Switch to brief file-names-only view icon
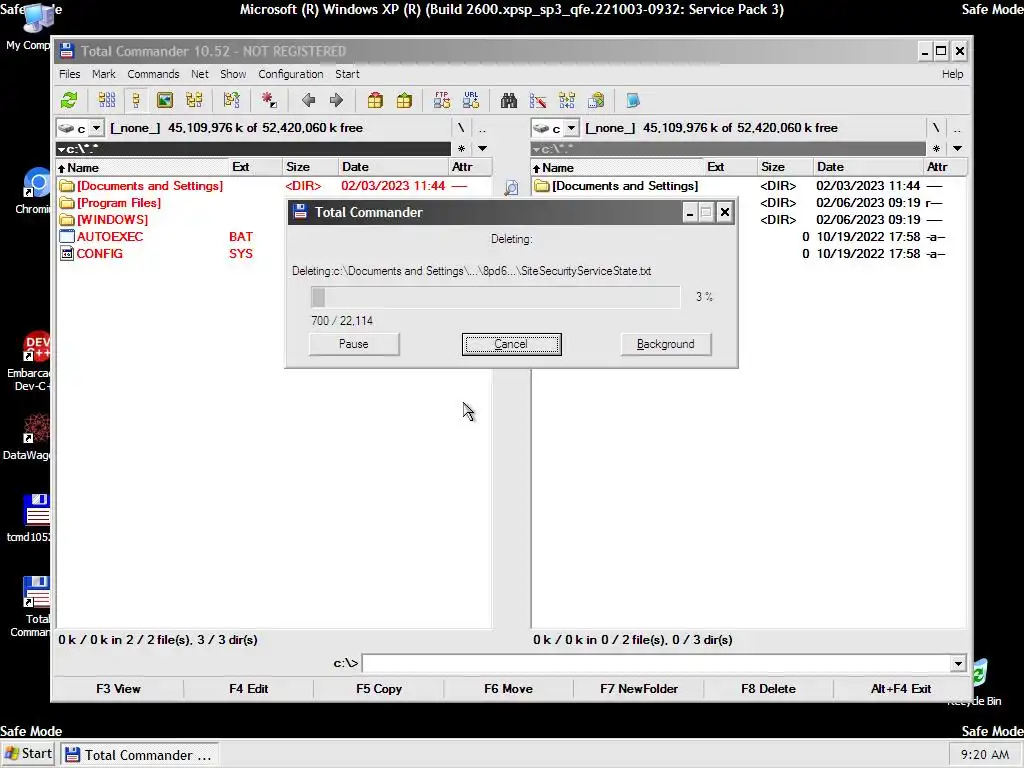This screenshot has height=768, width=1024. 106,101
